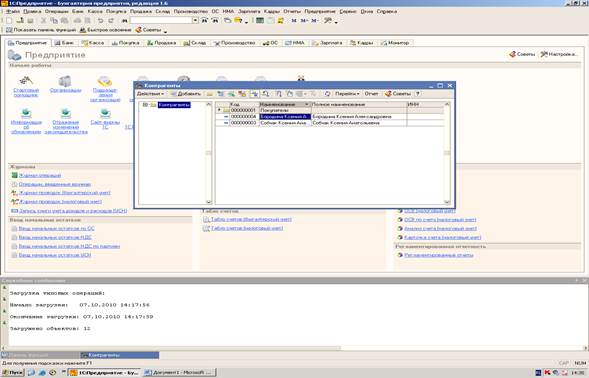Click the Советы button on Предприятие panel
The height and width of the screenshot is (378, 589).
(522, 54)
